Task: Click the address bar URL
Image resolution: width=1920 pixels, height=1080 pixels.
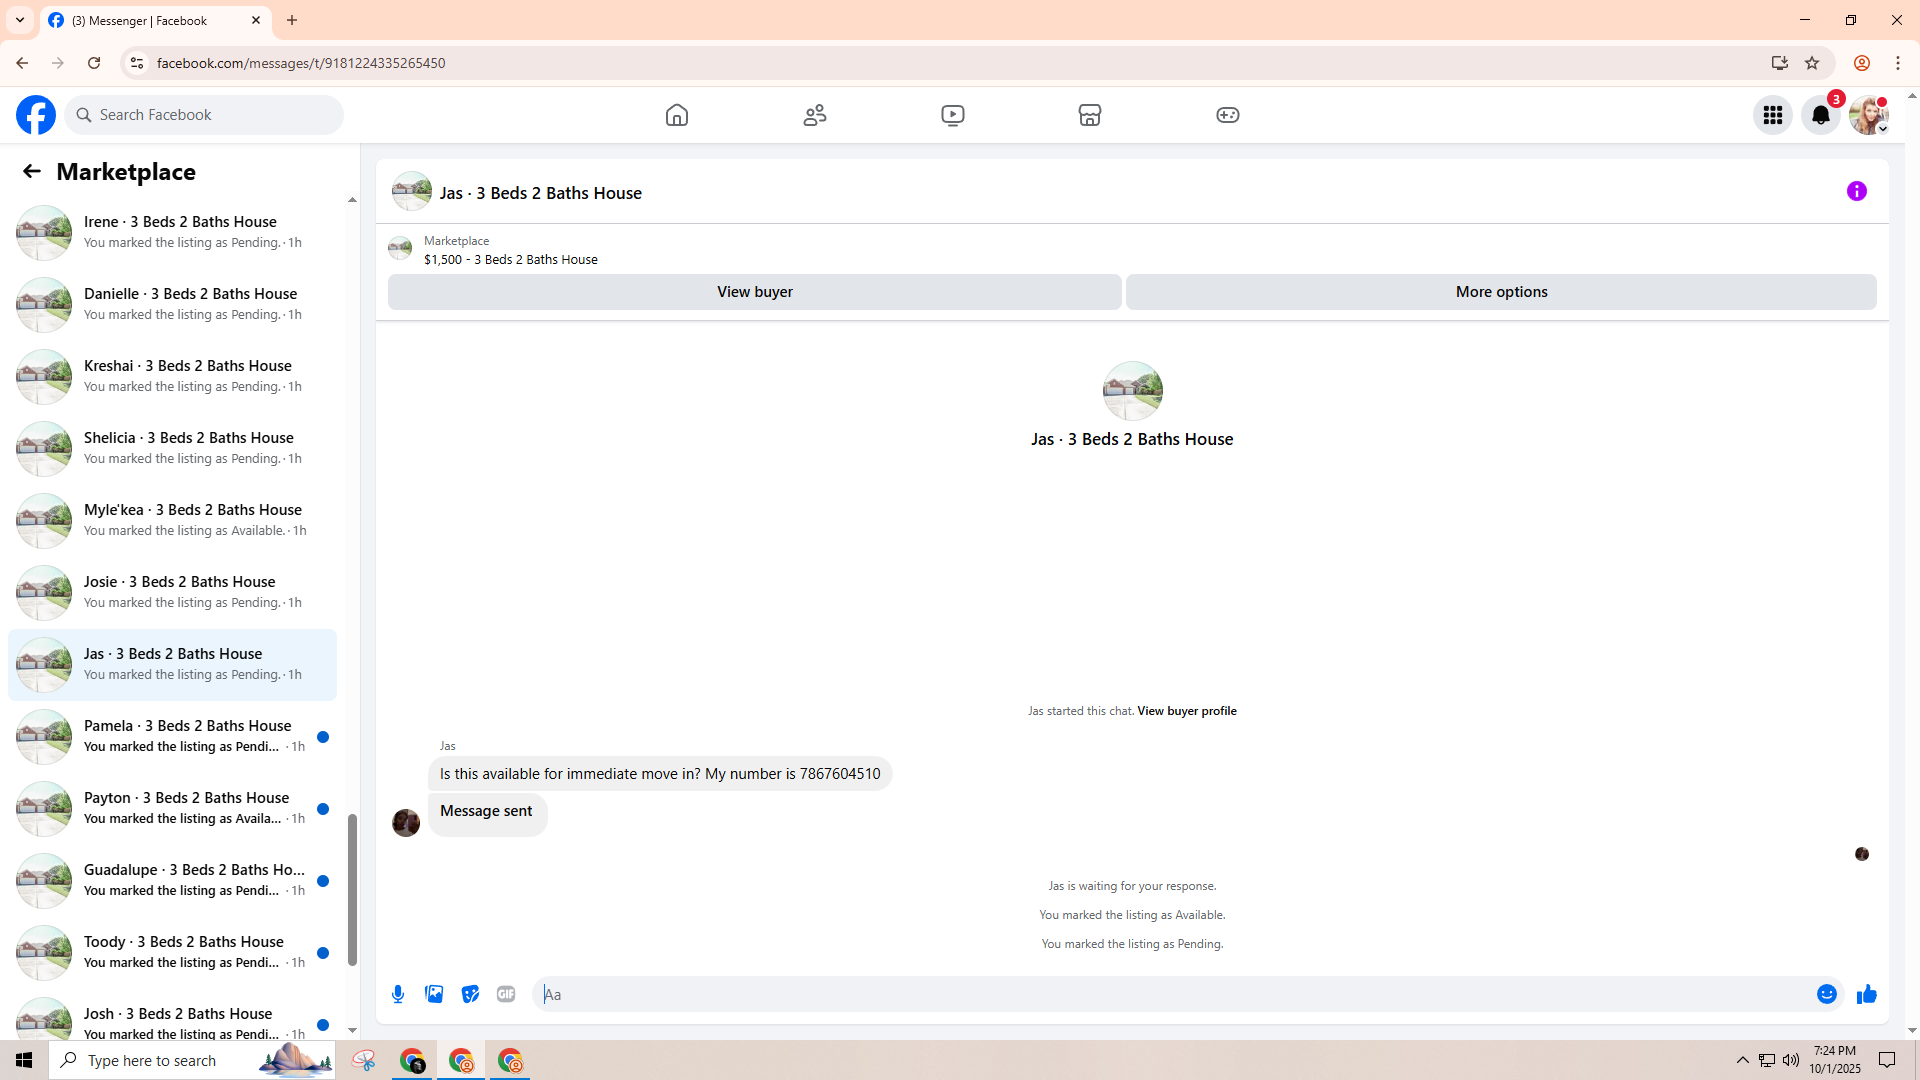Action: (x=301, y=63)
